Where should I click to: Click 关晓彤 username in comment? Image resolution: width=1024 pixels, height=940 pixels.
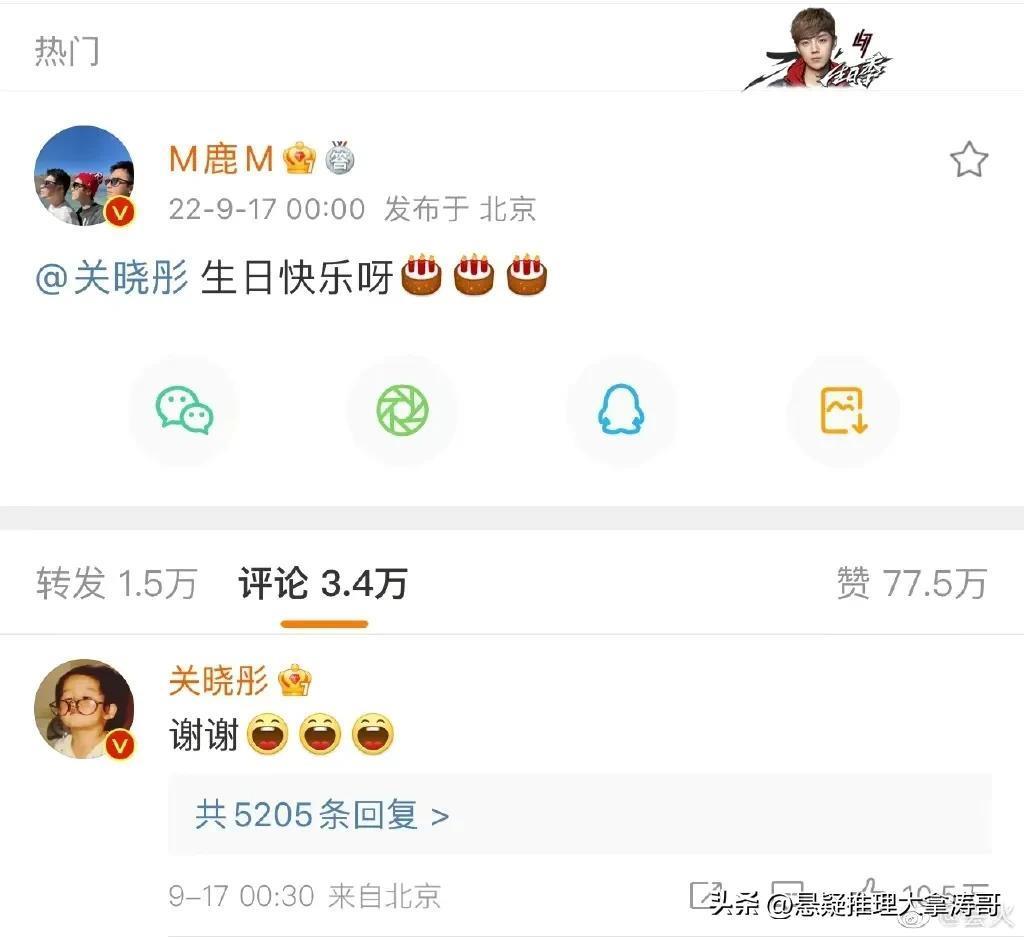click(x=218, y=681)
